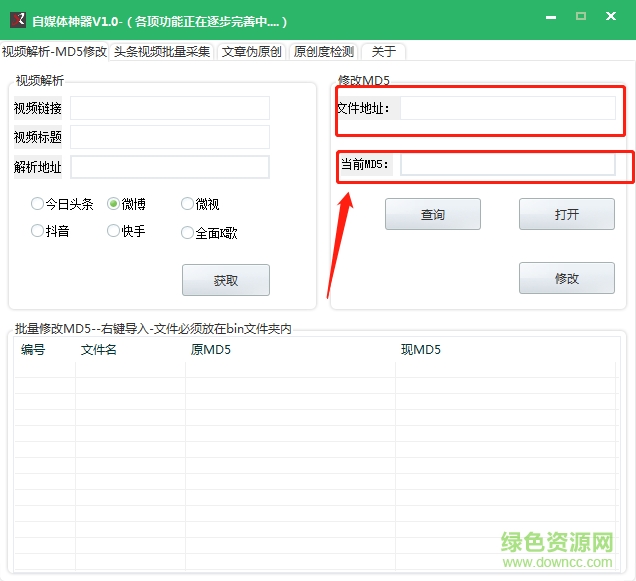Screen dimensions: 636x581
Task: Click the 打开 button to open file
Action: click(566, 214)
